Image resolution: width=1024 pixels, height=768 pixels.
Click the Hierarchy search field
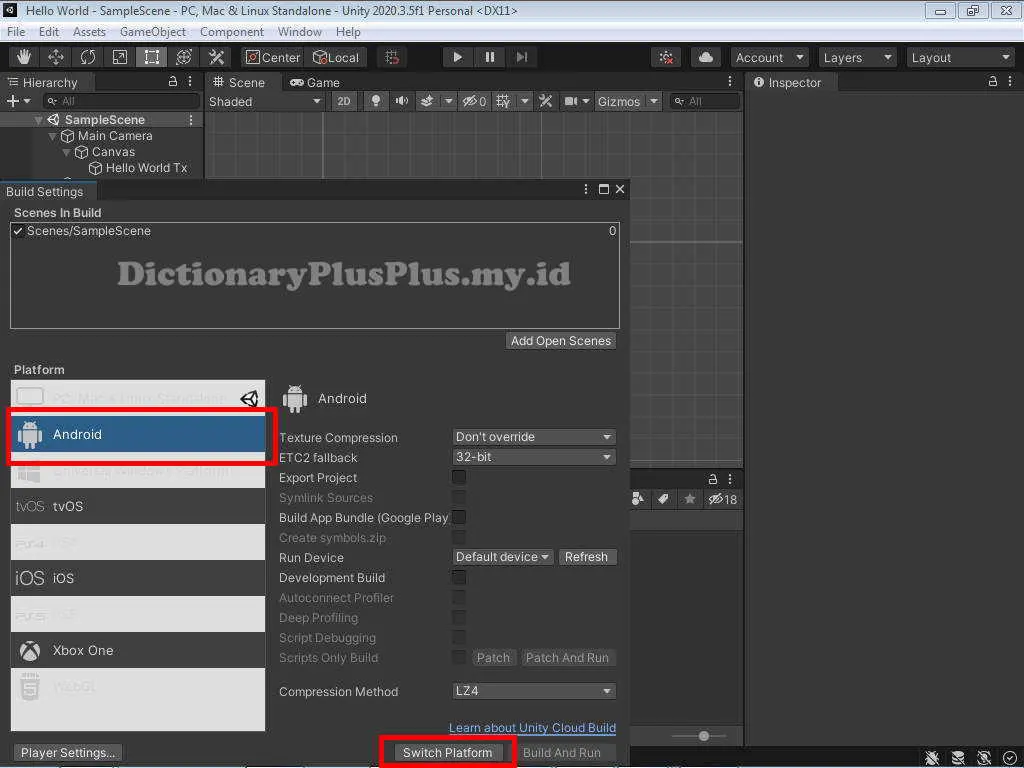coord(121,101)
